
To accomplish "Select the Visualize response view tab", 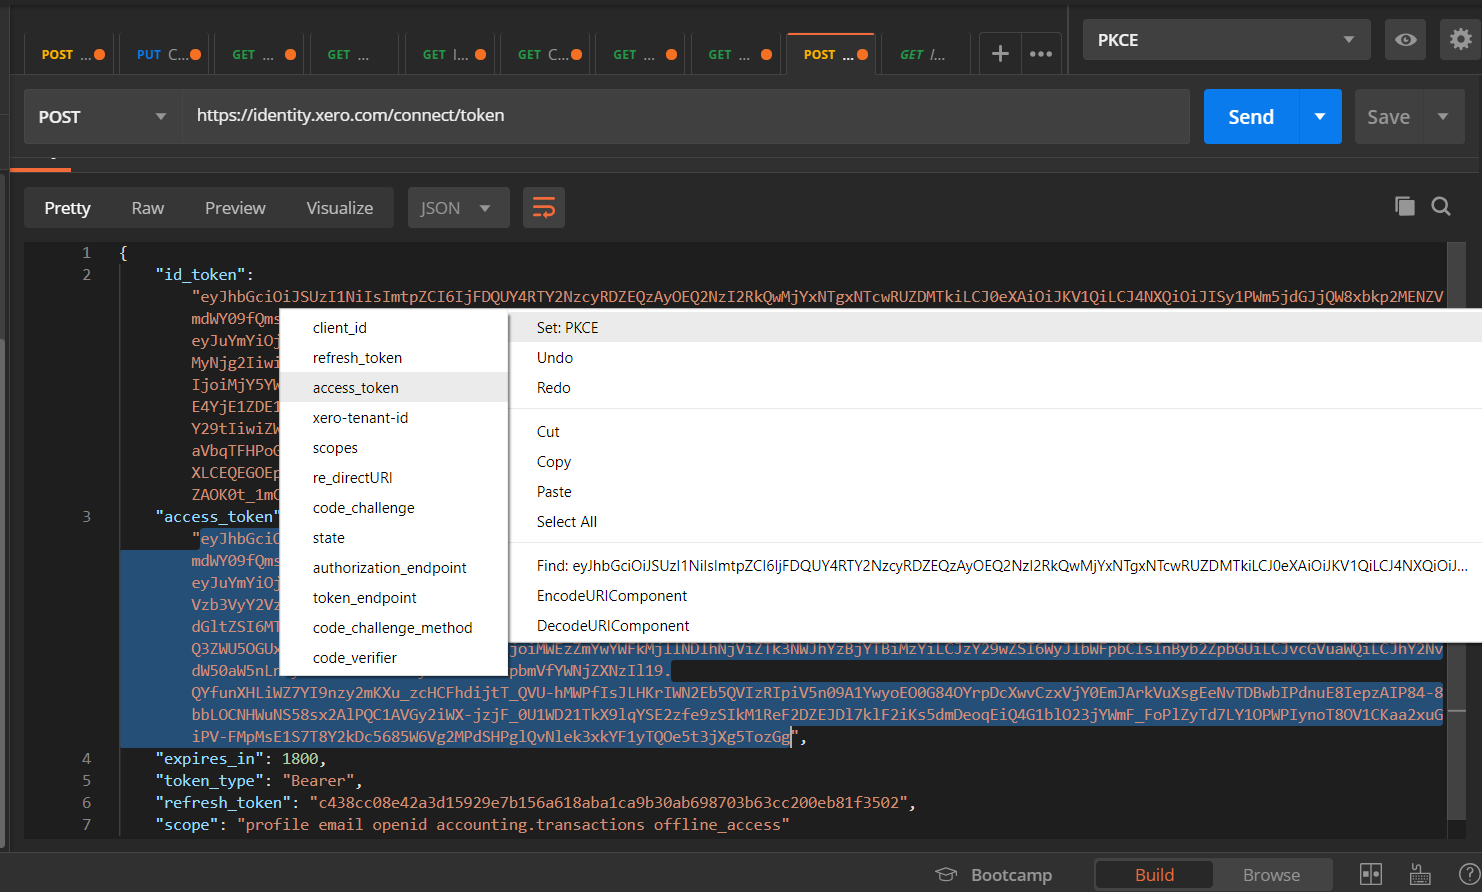I will click(339, 208).
